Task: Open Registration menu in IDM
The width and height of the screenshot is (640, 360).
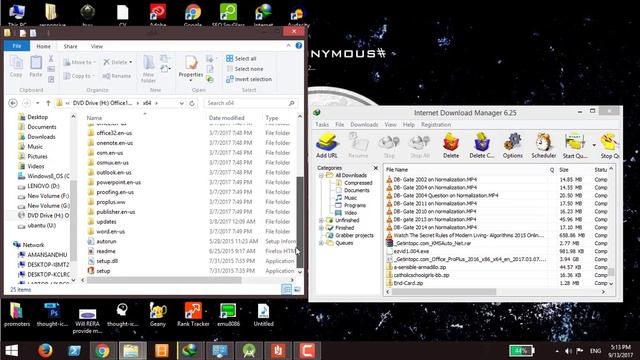Action: [436, 124]
